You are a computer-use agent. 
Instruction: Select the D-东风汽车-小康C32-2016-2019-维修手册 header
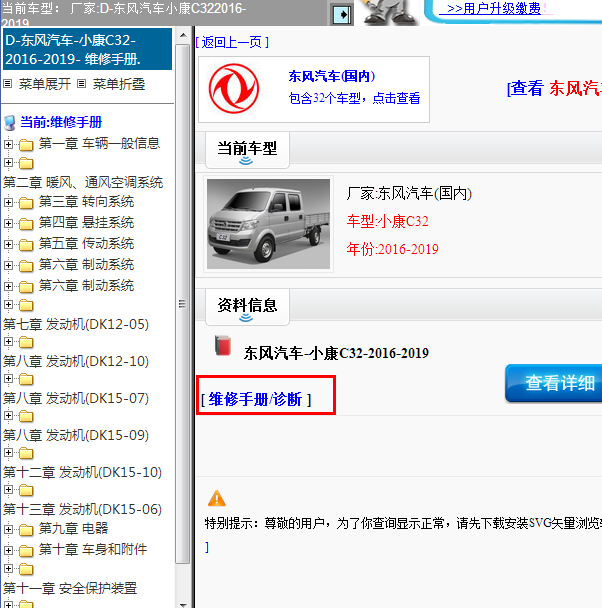click(x=87, y=49)
